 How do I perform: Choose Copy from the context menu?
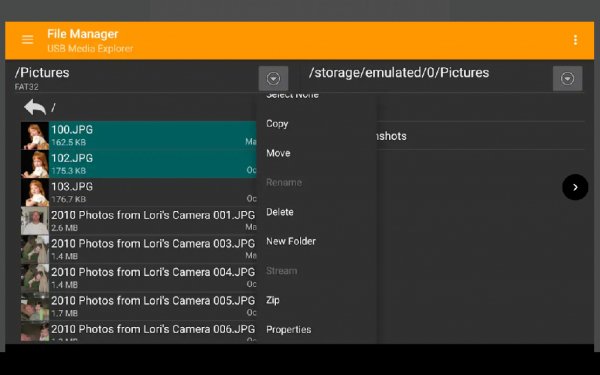277,124
